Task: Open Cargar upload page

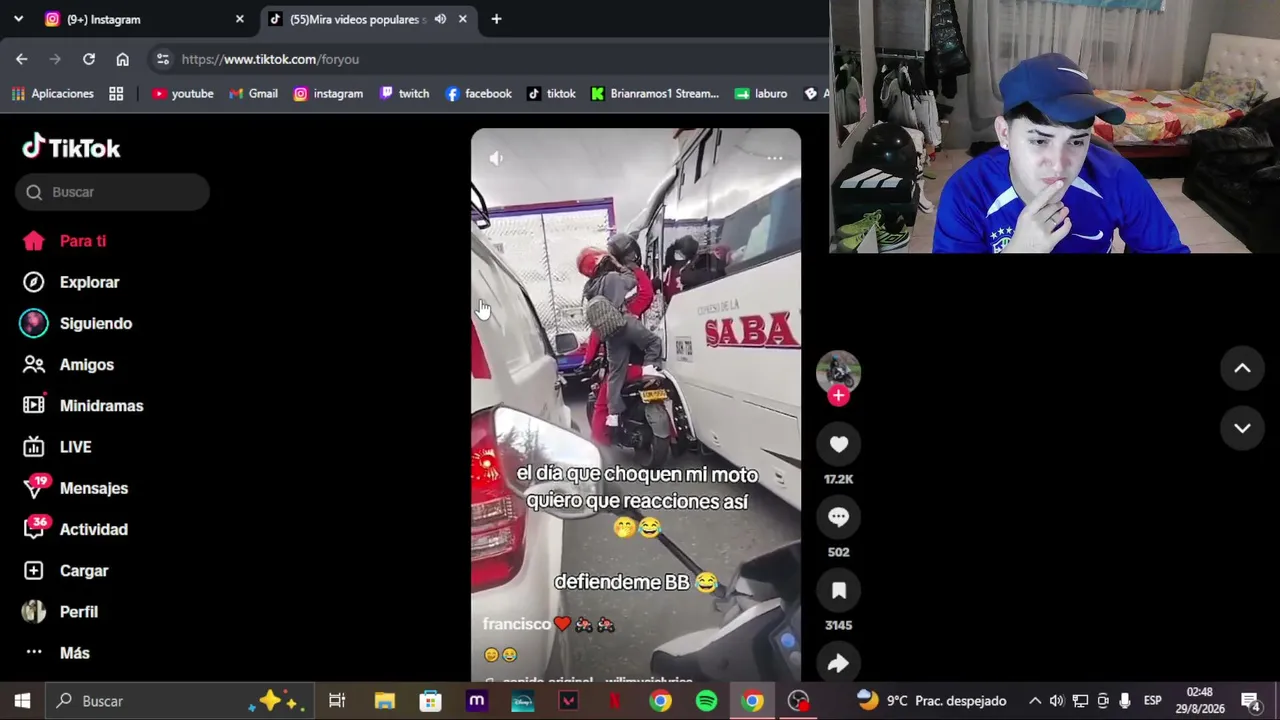Action: [x=65, y=571]
